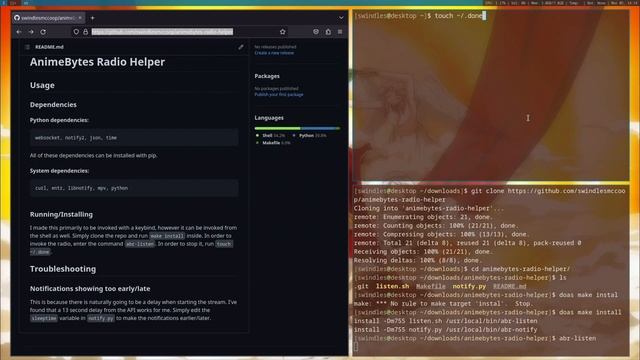Click the AnimeBytes Radio Helper heading
The image size is (640, 360).
98,62
